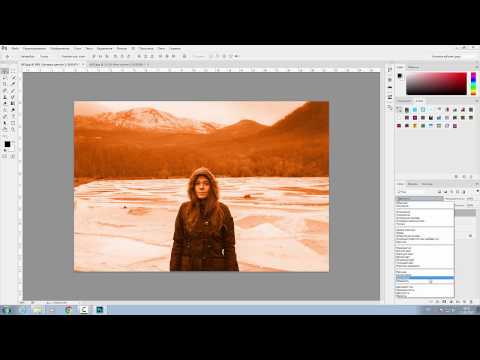Click the Windows Start button
Screen dimensions: 480x360
[x=6, y=310]
